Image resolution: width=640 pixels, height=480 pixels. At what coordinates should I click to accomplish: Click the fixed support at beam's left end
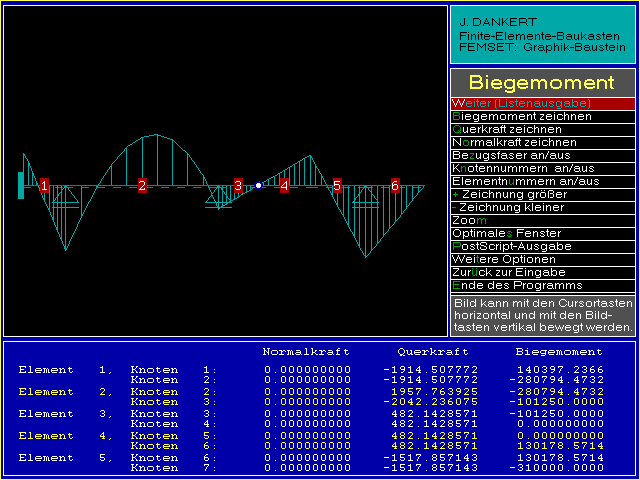point(21,185)
